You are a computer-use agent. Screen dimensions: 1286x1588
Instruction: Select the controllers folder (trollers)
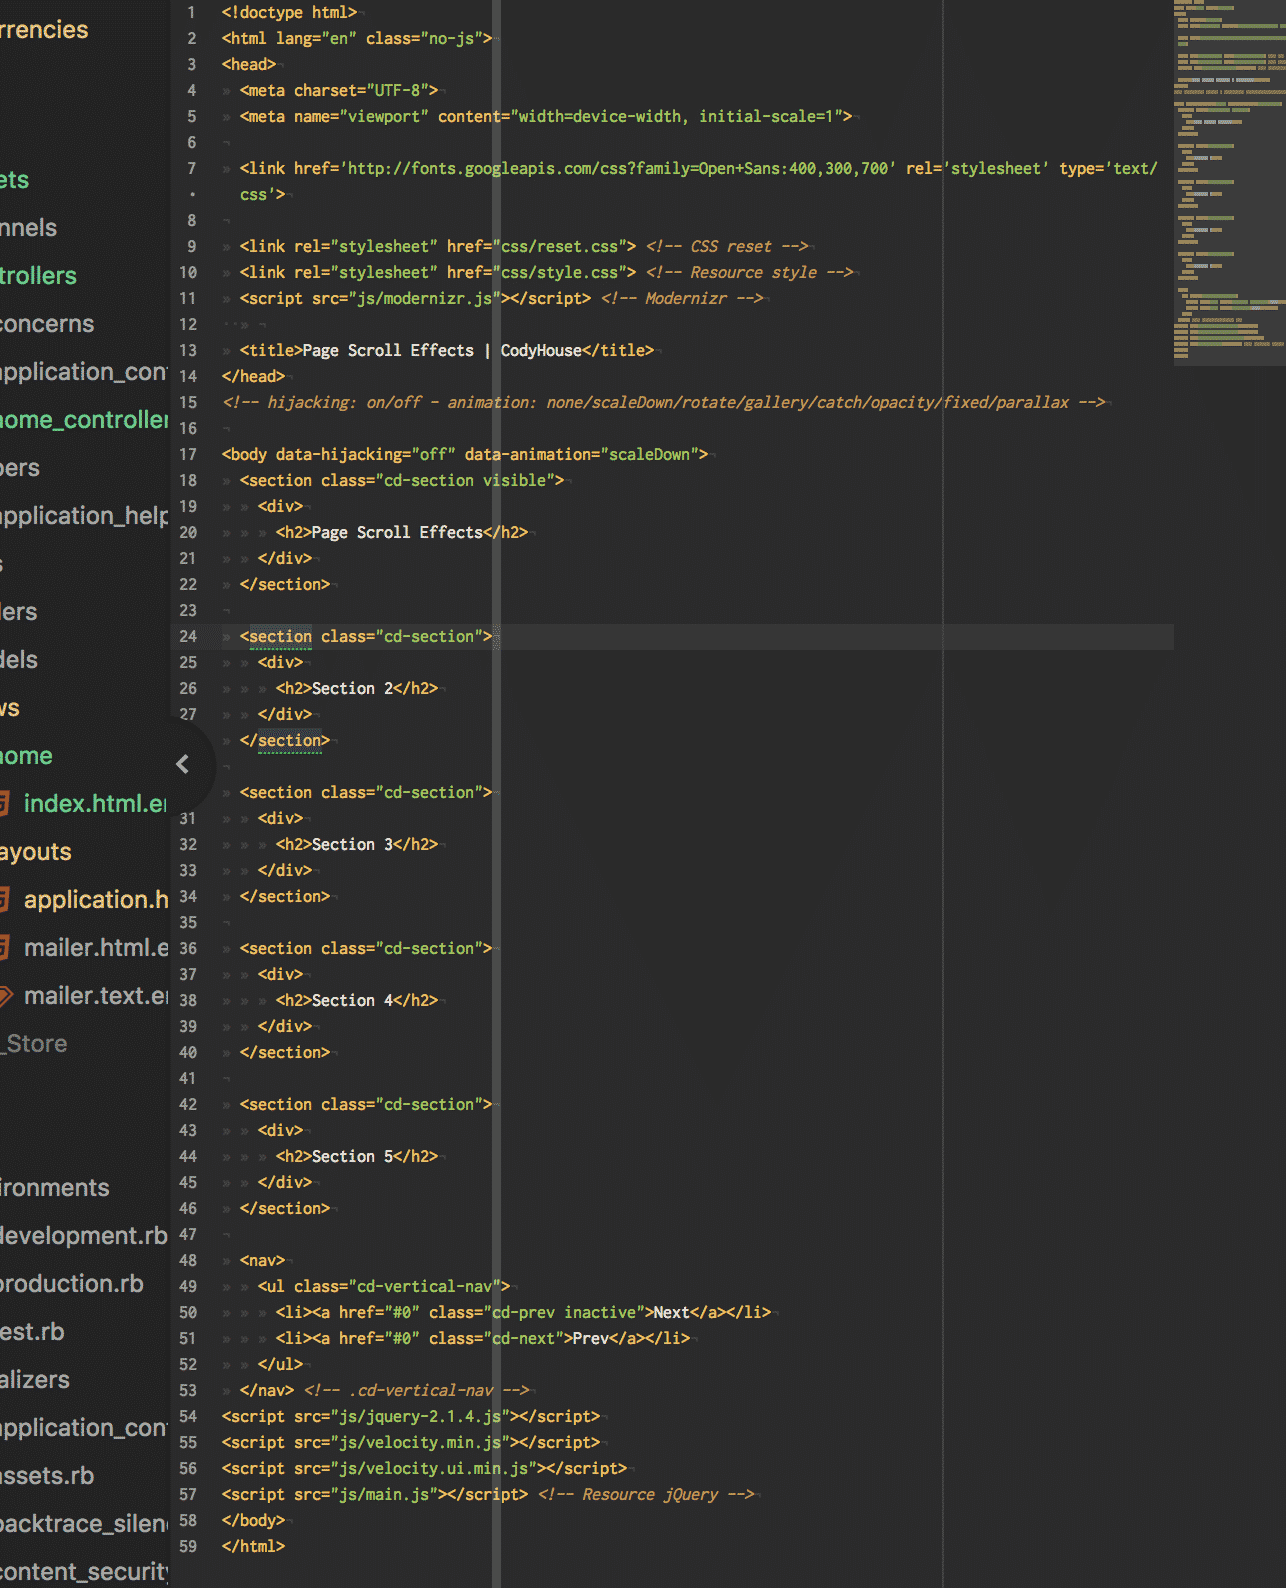click(x=39, y=276)
